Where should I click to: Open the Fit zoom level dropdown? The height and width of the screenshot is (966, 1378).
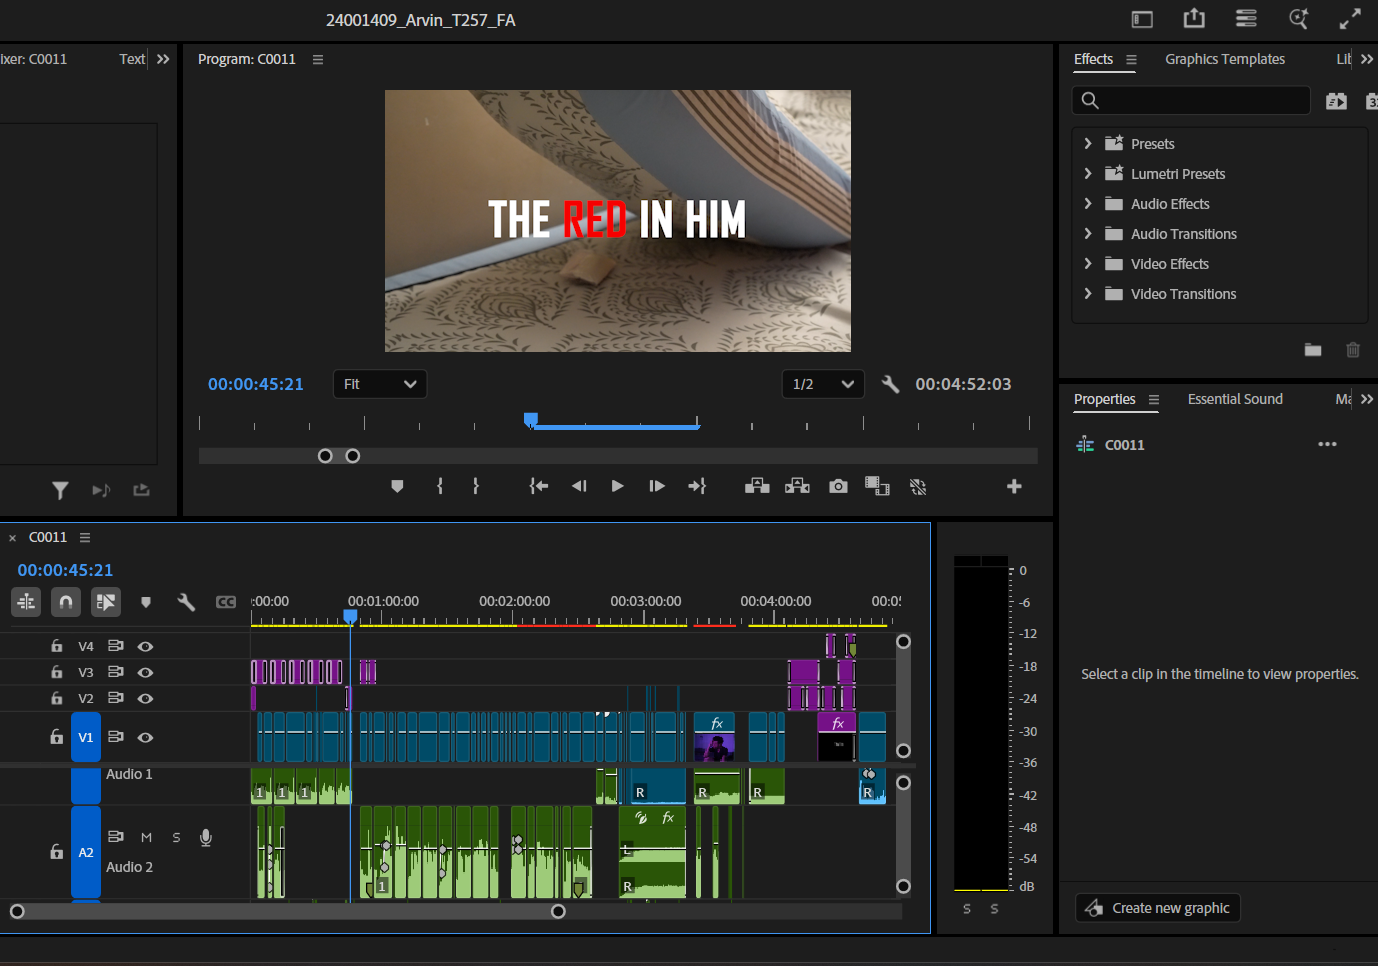click(379, 384)
